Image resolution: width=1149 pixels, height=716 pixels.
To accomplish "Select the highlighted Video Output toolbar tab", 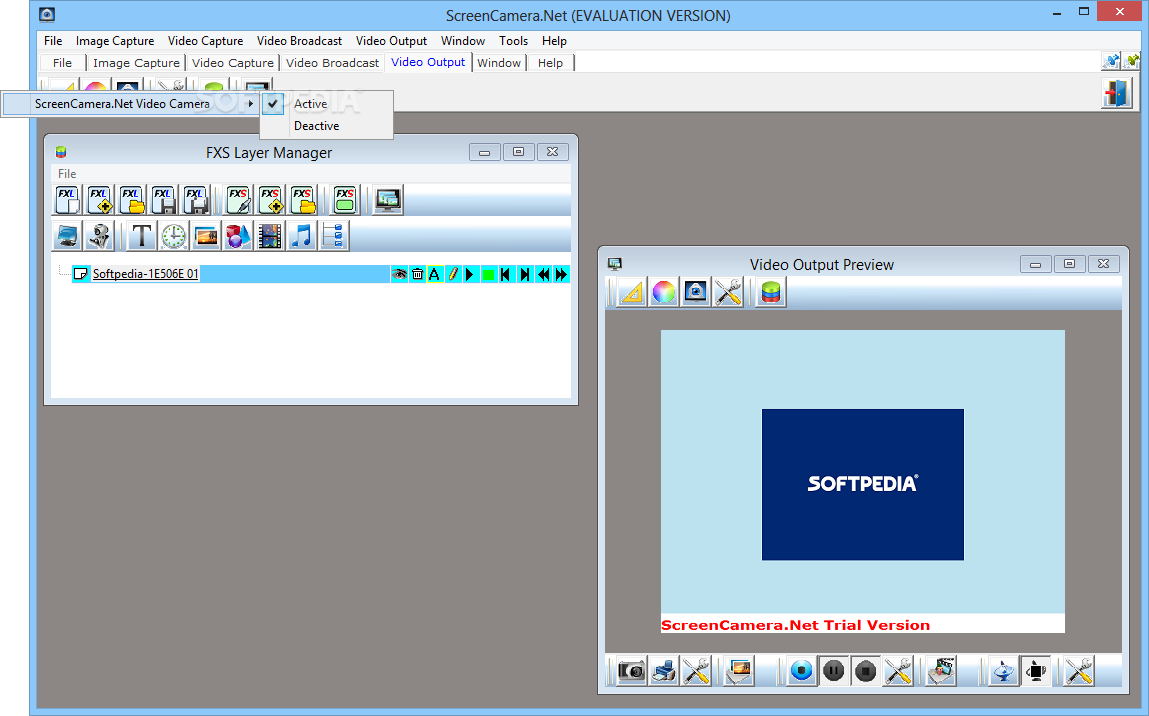I will point(428,62).
